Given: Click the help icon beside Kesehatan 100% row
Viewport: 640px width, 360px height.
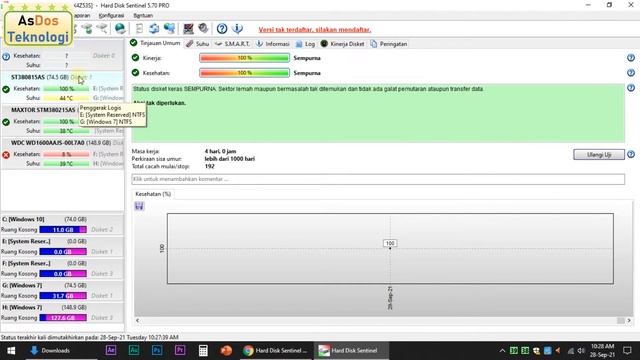Looking at the screenshot, I should 631,73.
